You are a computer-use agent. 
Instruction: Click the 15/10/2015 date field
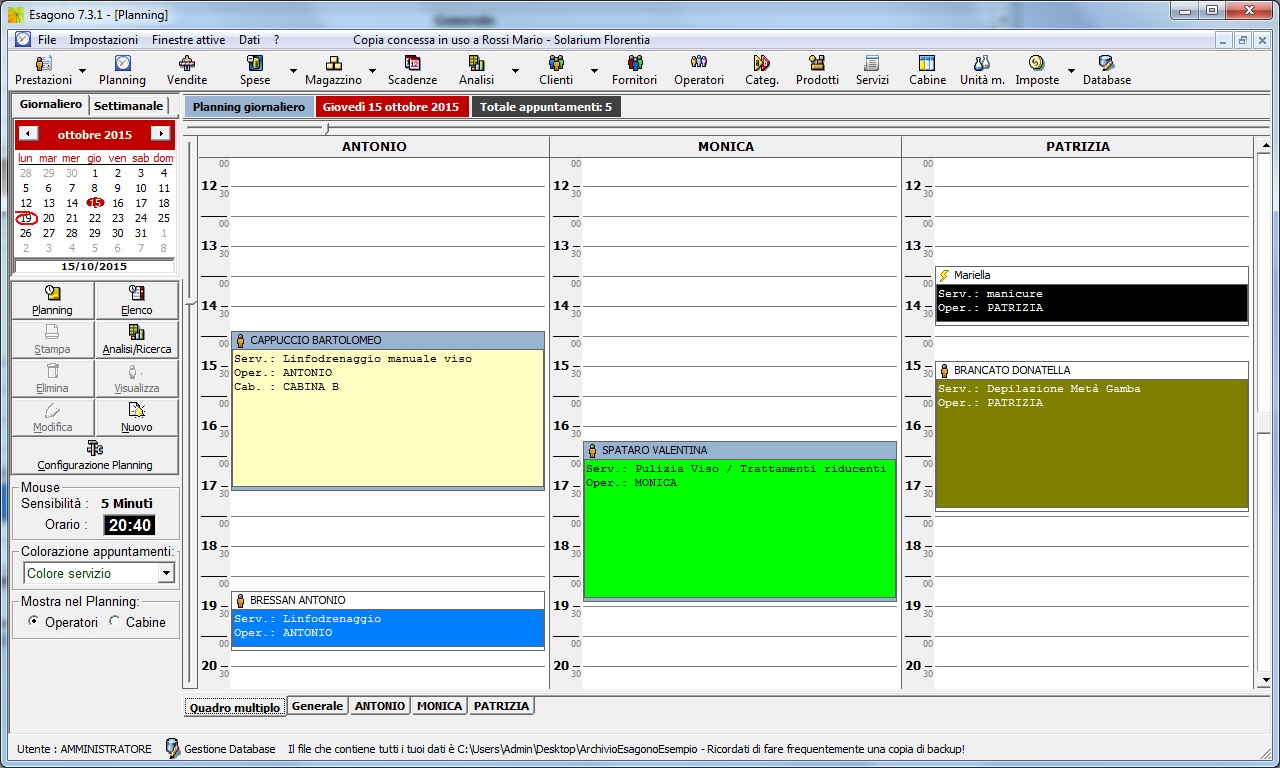click(95, 267)
